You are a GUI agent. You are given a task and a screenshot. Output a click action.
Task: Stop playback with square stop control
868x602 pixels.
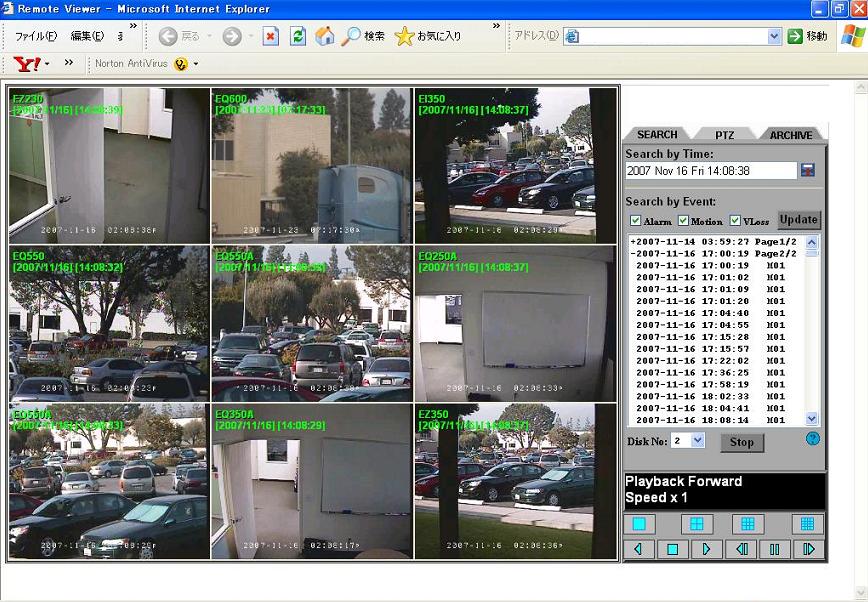[x=673, y=549]
